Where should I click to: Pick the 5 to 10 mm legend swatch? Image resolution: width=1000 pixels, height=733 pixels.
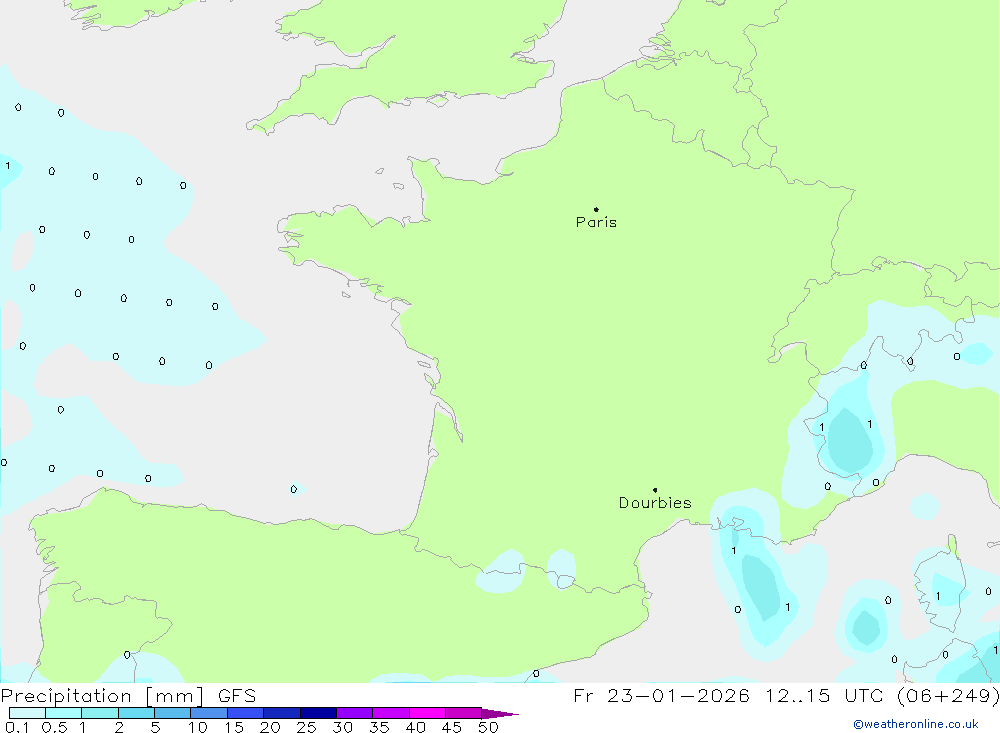pos(172,714)
